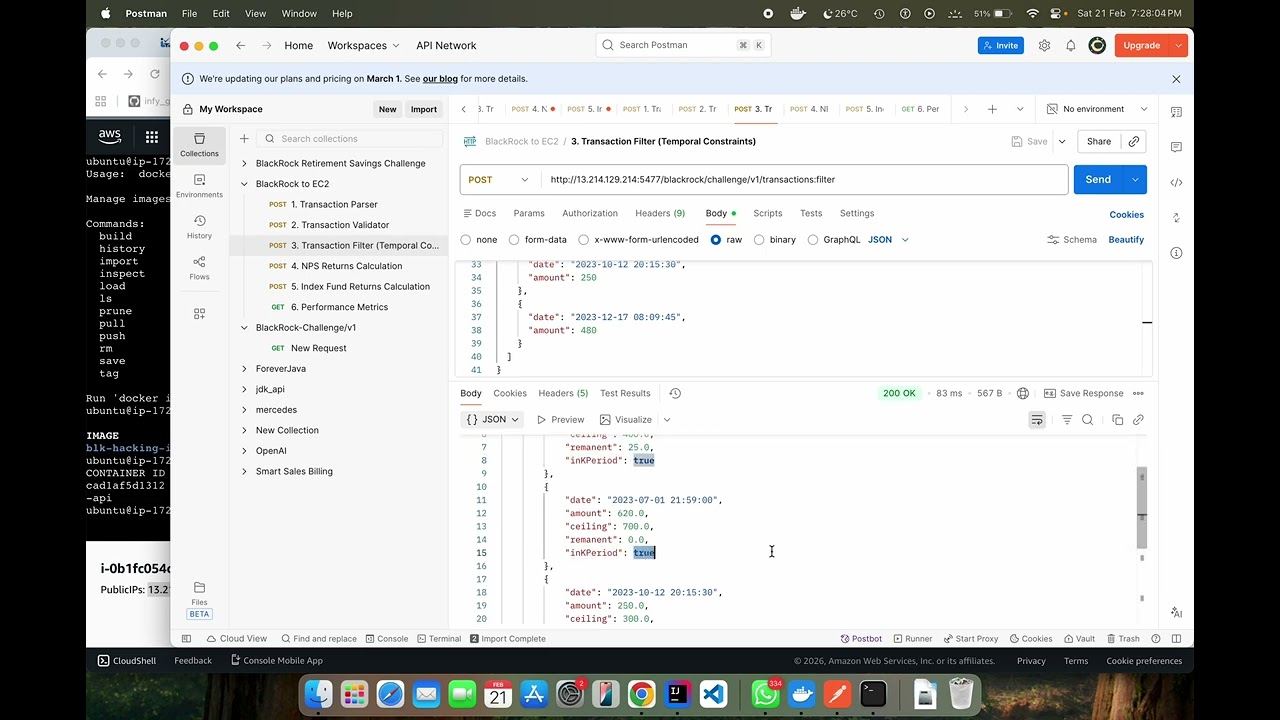
Task: Expand the OpenAI collection
Action: click(245, 451)
